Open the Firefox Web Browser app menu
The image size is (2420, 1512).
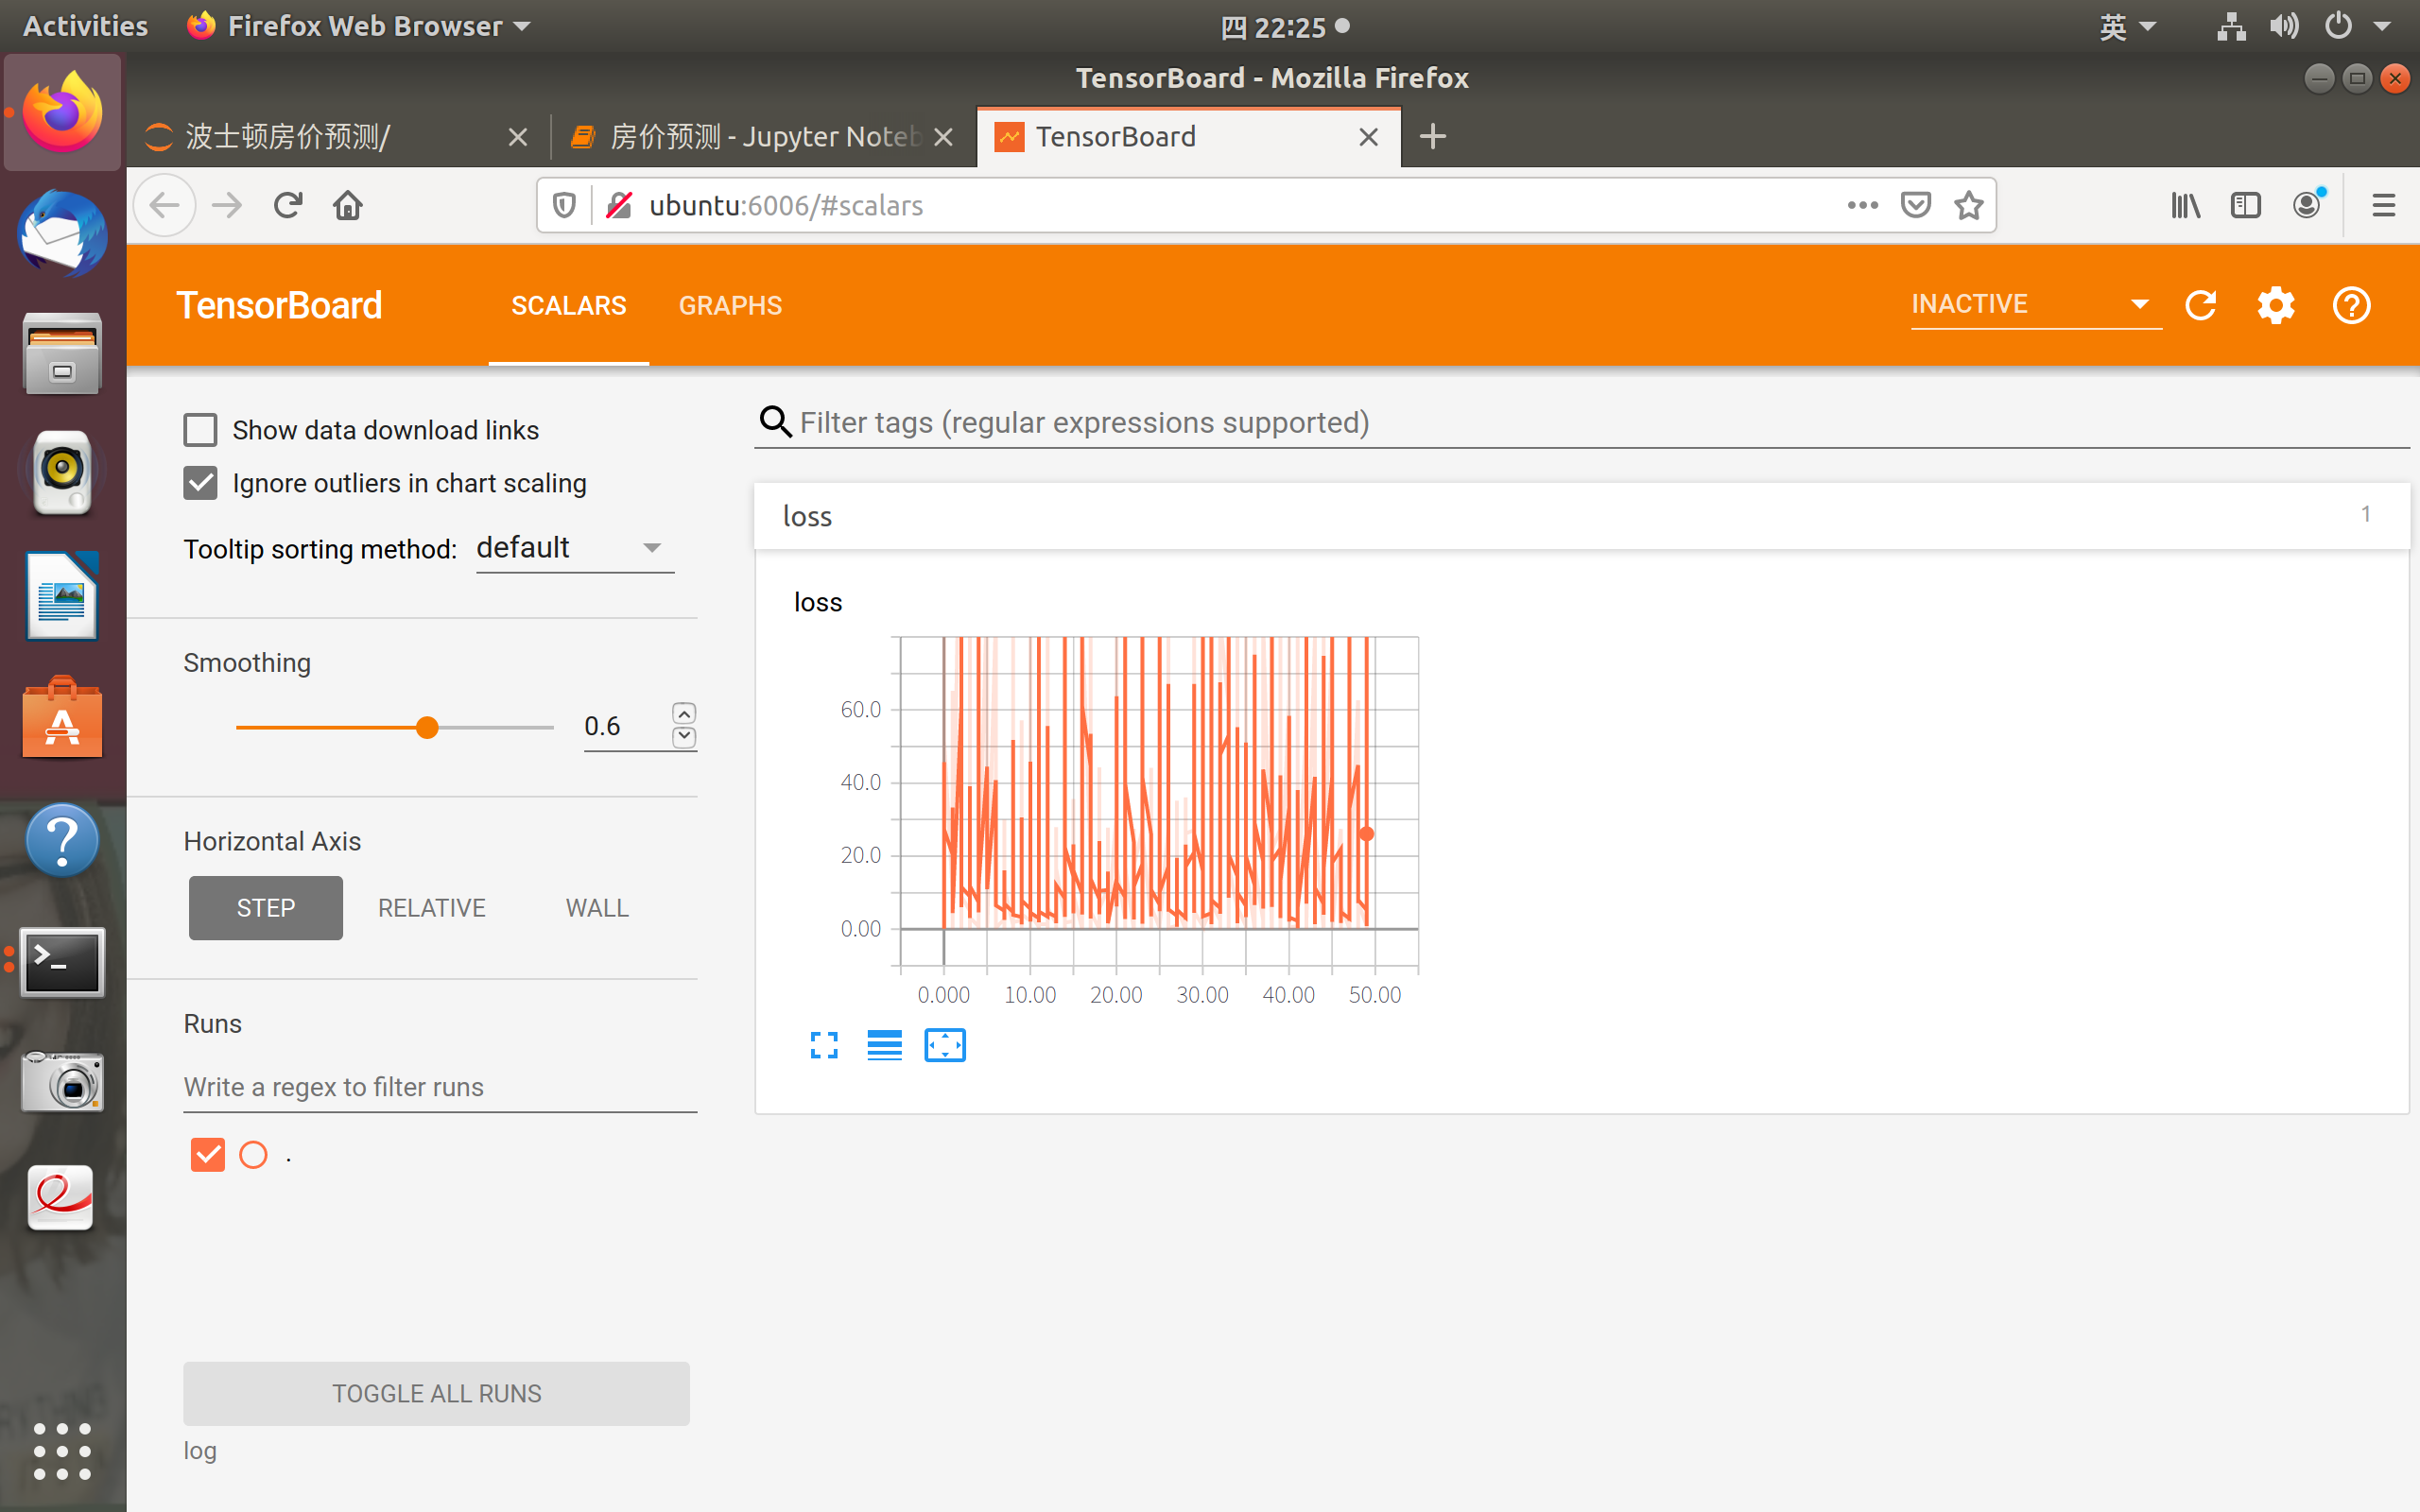point(358,26)
